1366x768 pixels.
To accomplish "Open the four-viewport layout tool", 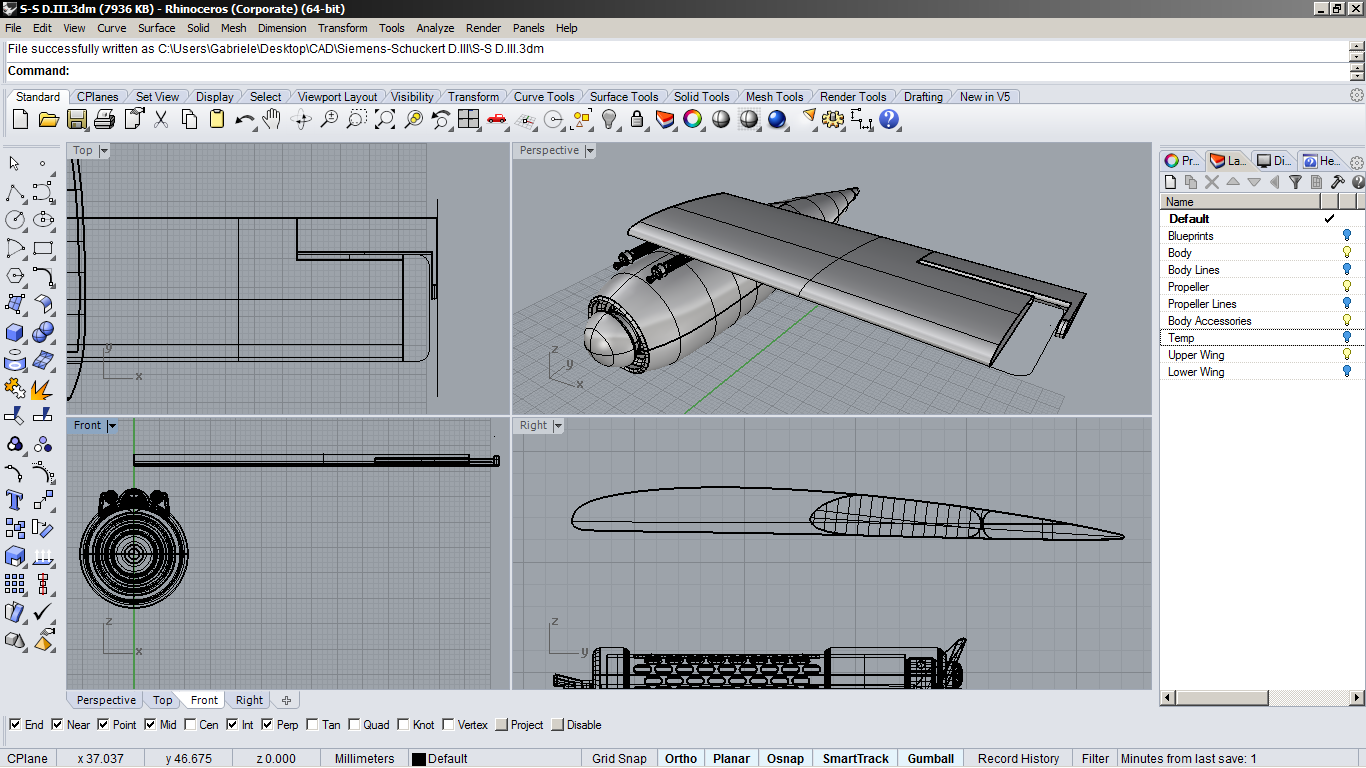I will tap(468, 120).
